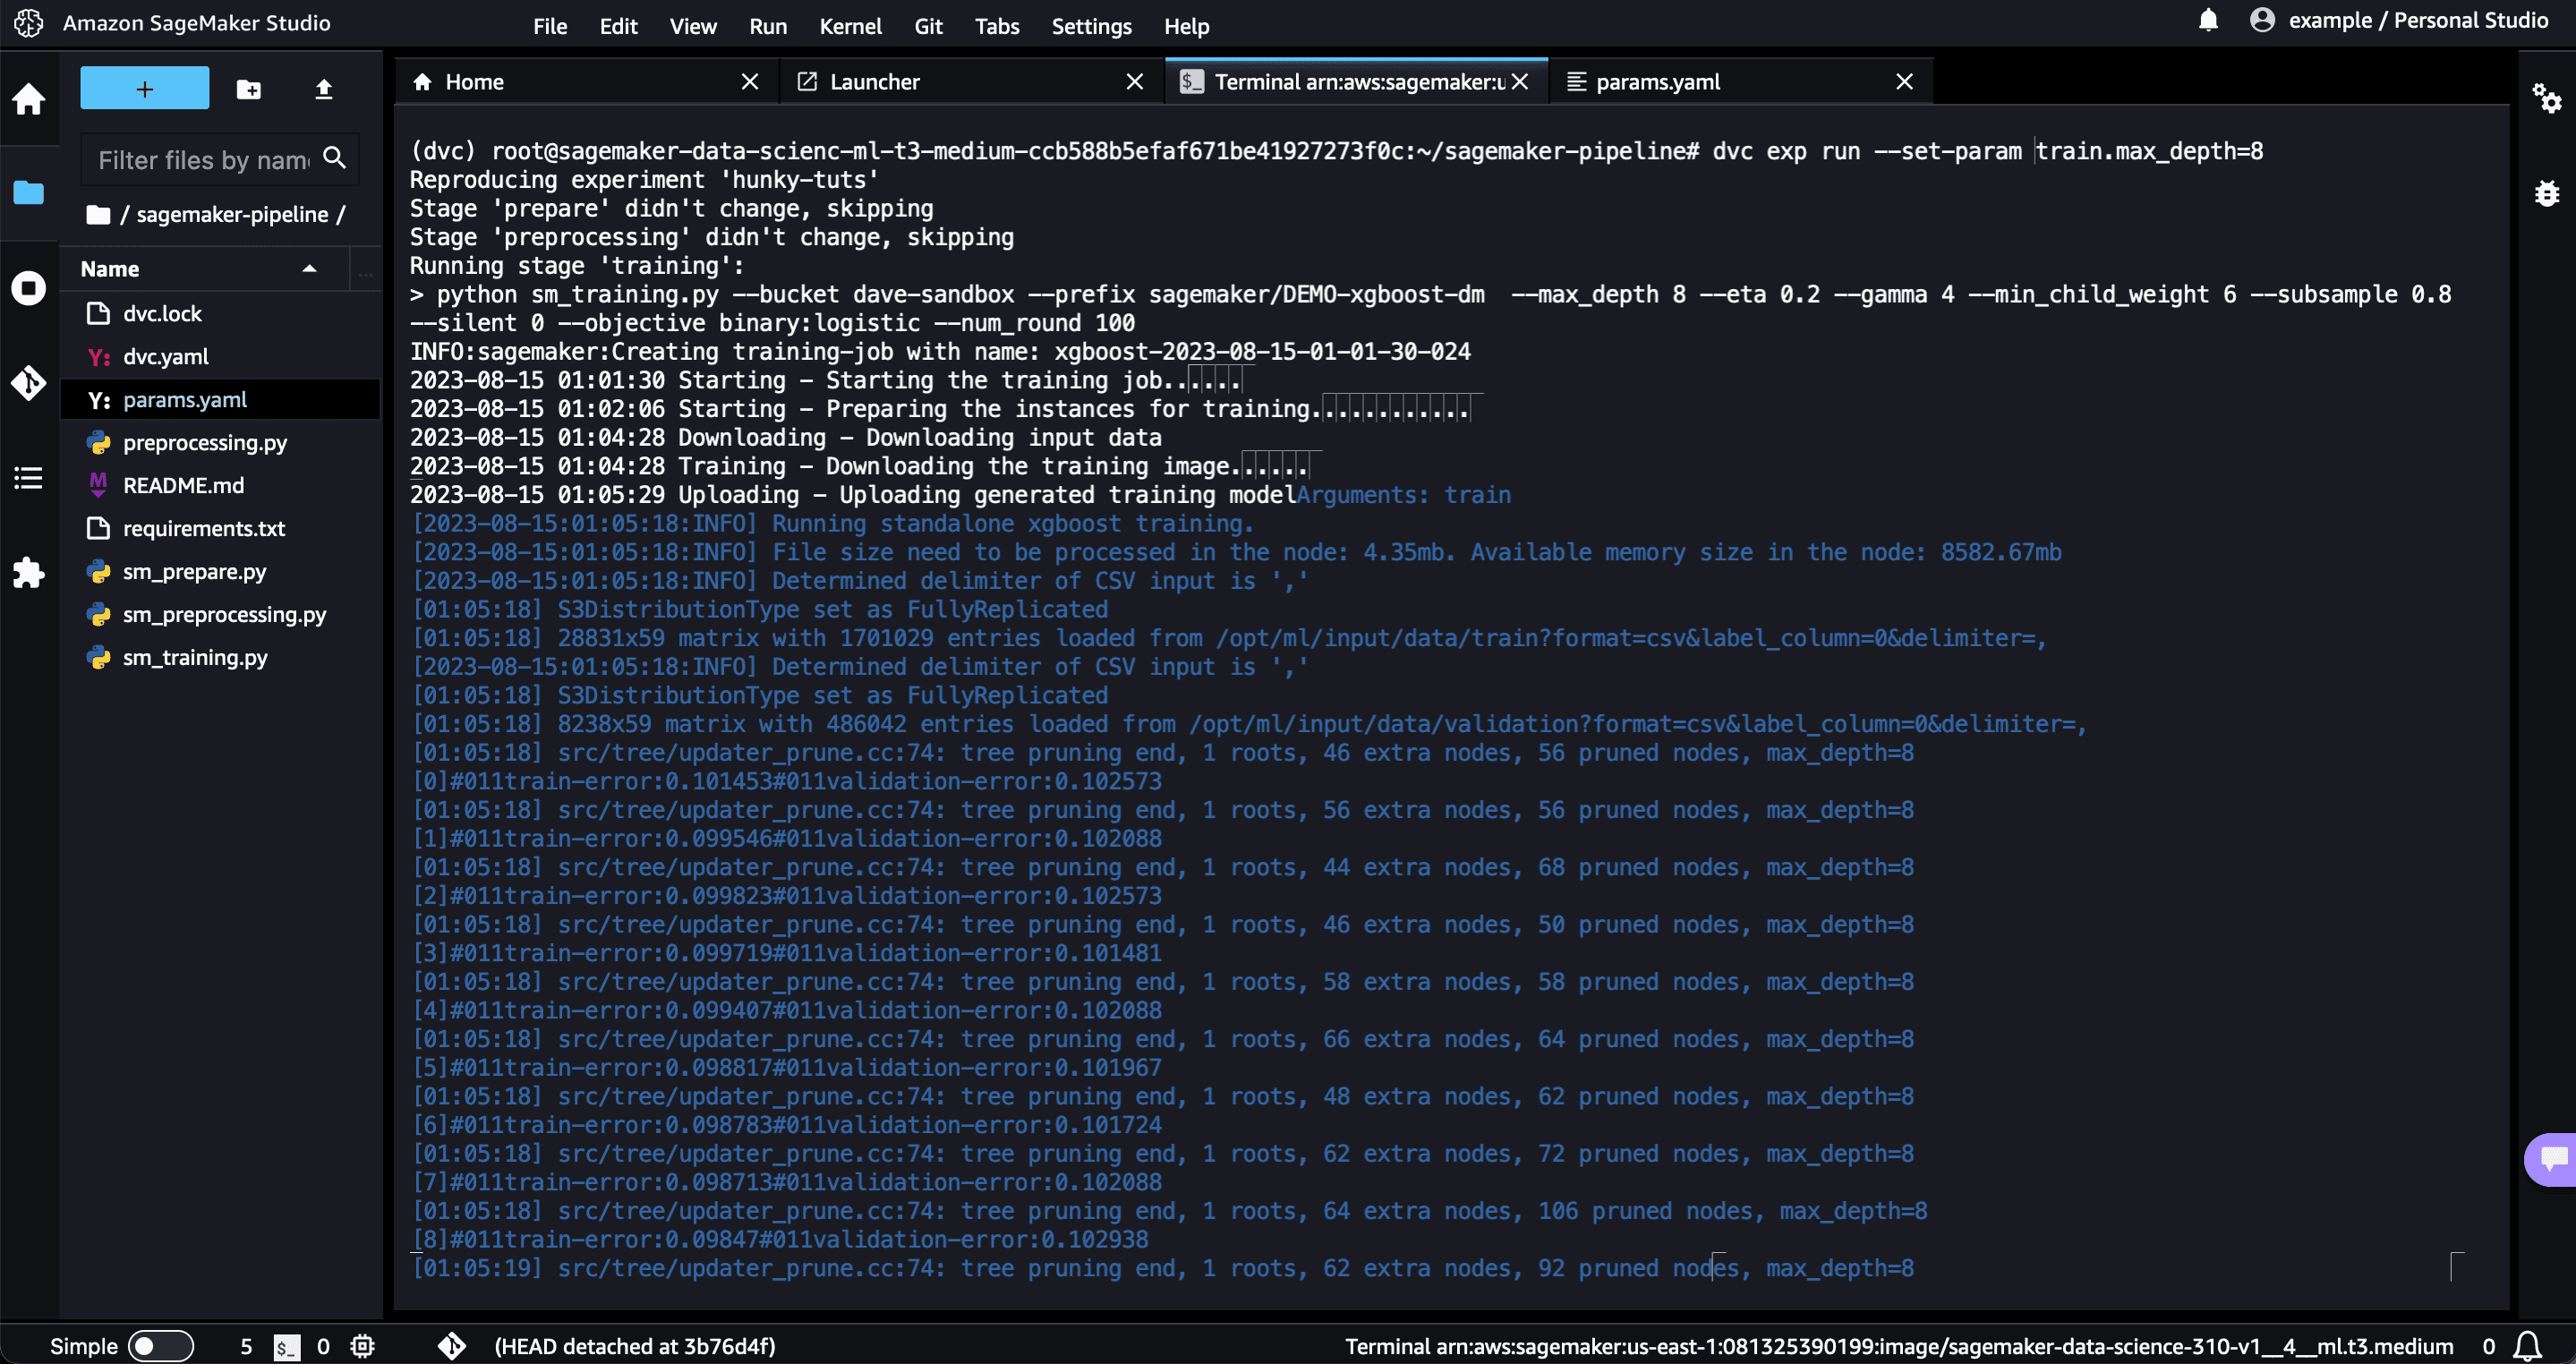This screenshot has width=2576, height=1364.
Task: Click the sagemaker-pipeline breadcrumb folder
Action: pyautogui.click(x=232, y=215)
